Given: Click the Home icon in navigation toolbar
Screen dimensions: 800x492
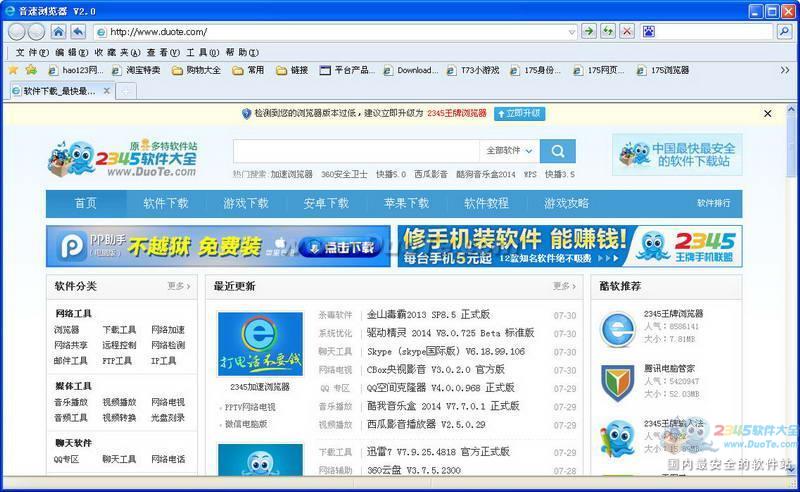Looking at the screenshot, I should 58,31.
